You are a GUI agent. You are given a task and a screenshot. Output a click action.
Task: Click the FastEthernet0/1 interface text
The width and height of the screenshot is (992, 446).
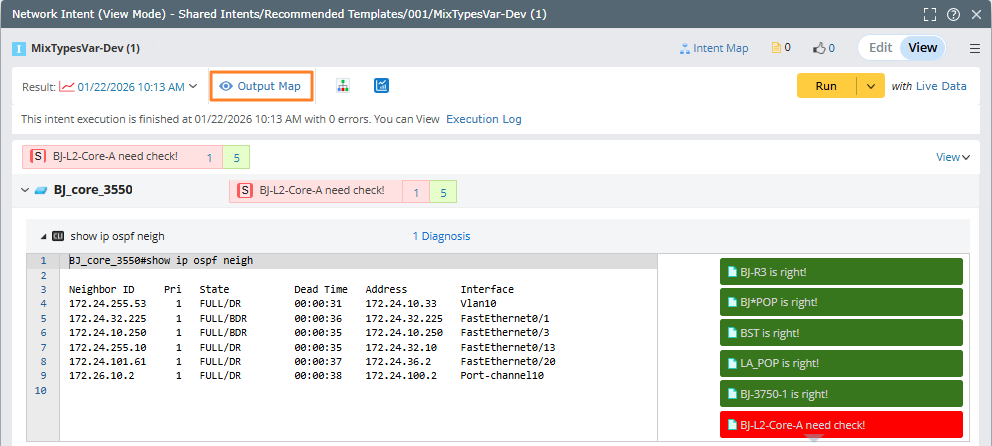point(505,318)
